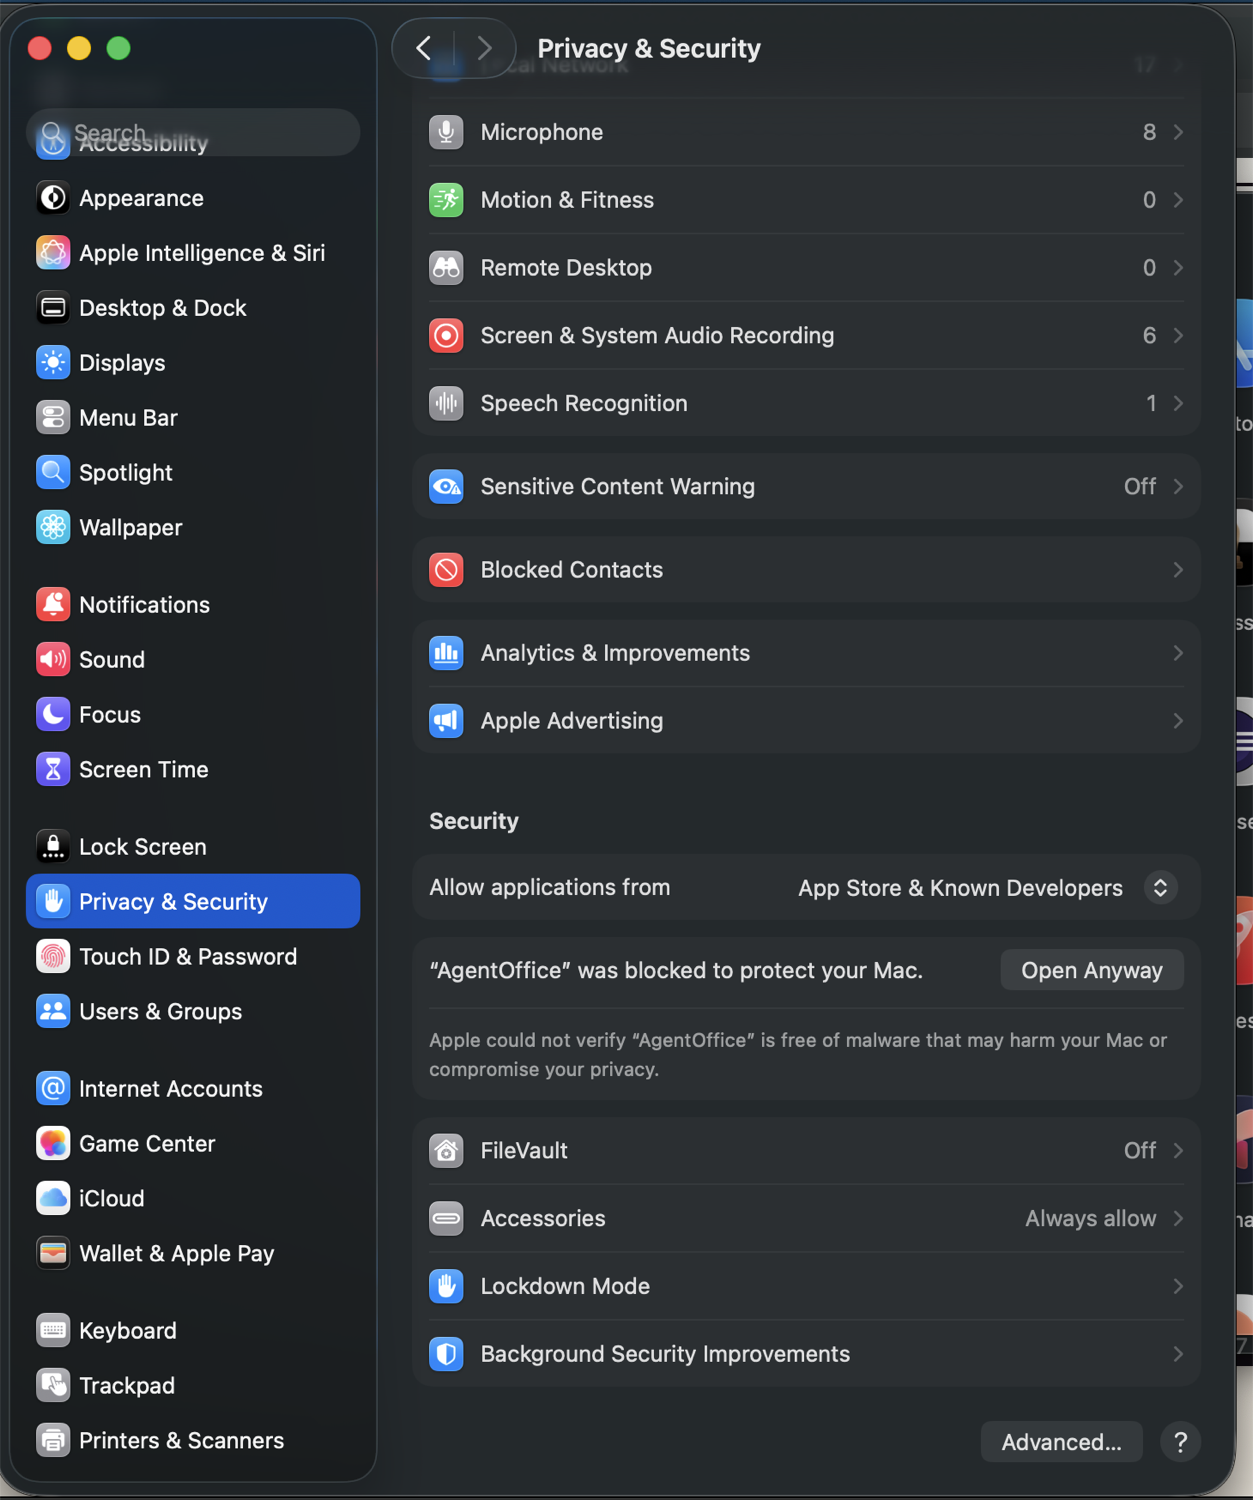Click the Apple Intelligence & Siri icon

(x=53, y=253)
